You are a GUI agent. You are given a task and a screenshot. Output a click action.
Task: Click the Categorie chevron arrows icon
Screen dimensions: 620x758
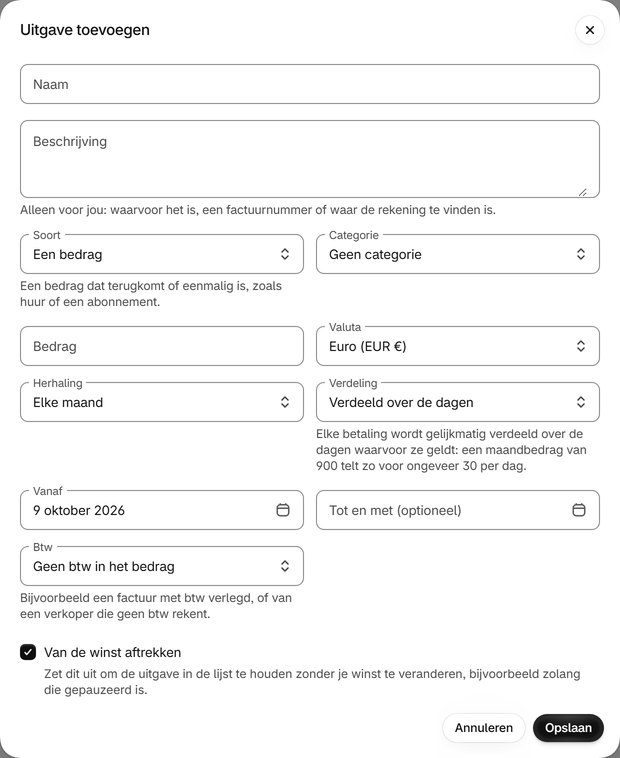point(581,254)
